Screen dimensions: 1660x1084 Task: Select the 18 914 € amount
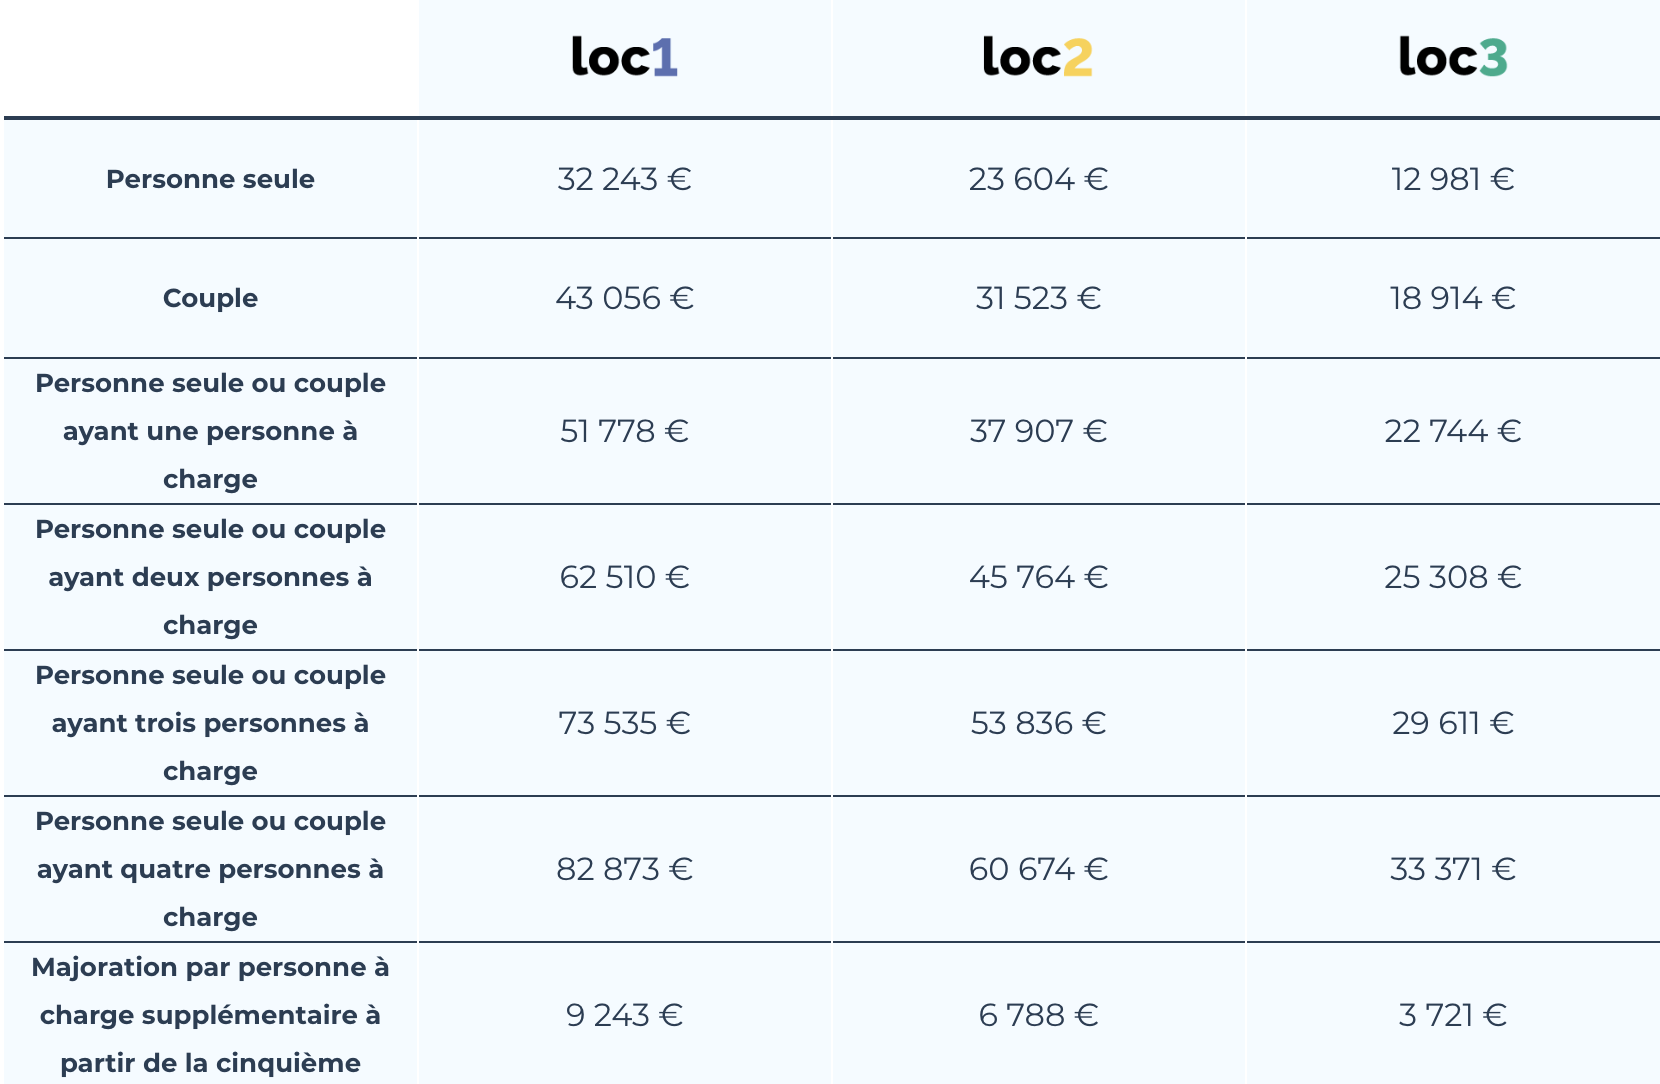click(1452, 298)
